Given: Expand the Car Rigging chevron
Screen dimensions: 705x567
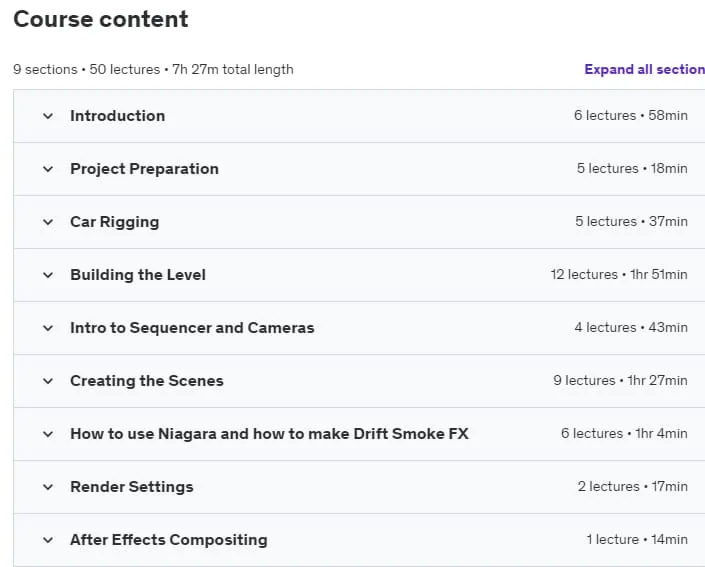Looking at the screenshot, I should click(48, 222).
